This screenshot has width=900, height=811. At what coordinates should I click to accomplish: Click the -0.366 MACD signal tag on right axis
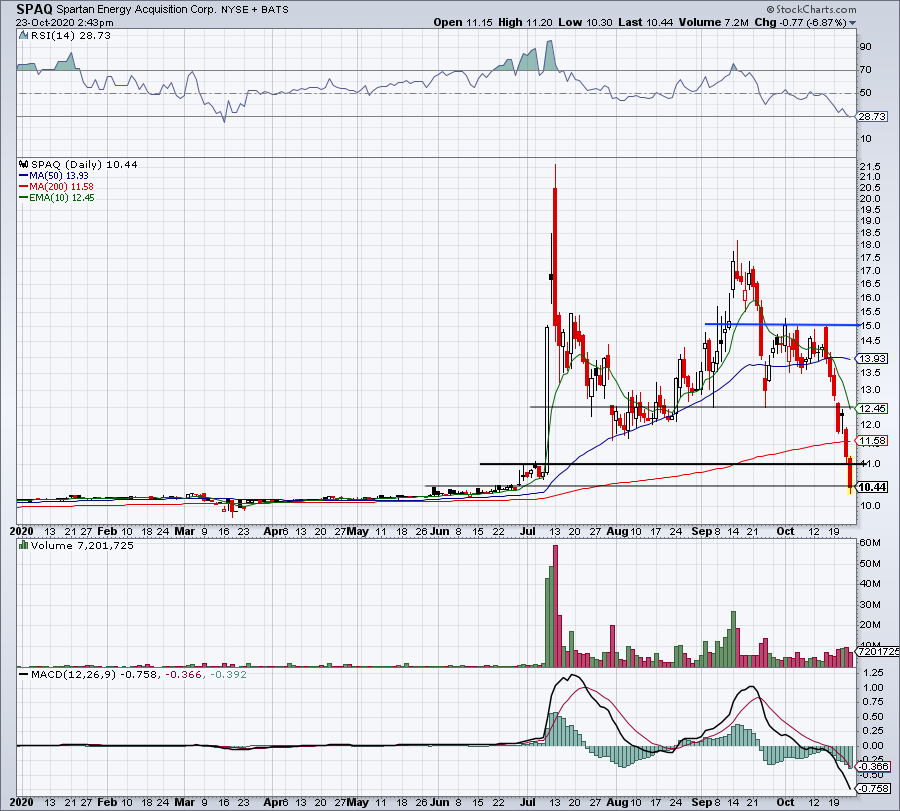tap(874, 766)
